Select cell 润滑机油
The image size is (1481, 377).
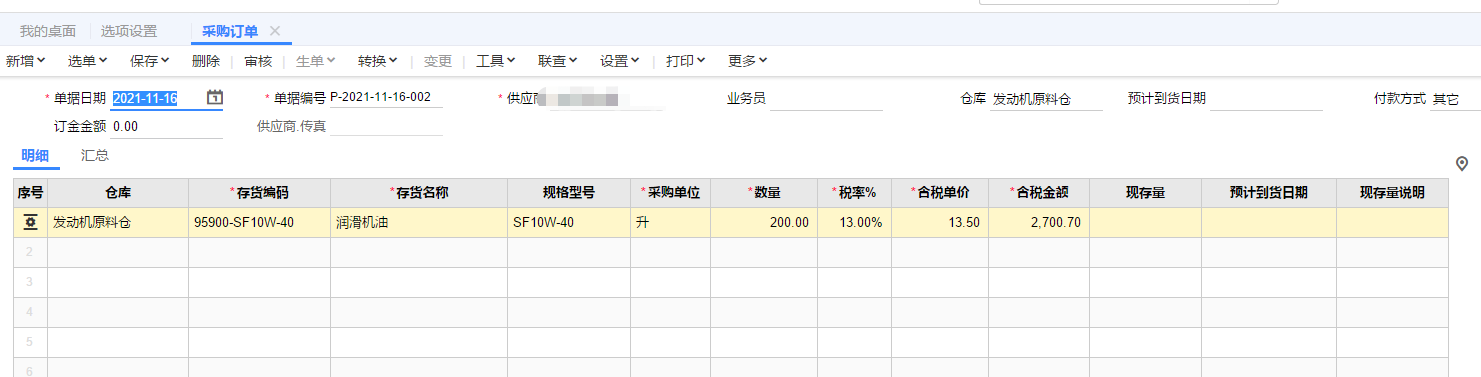click(x=419, y=222)
